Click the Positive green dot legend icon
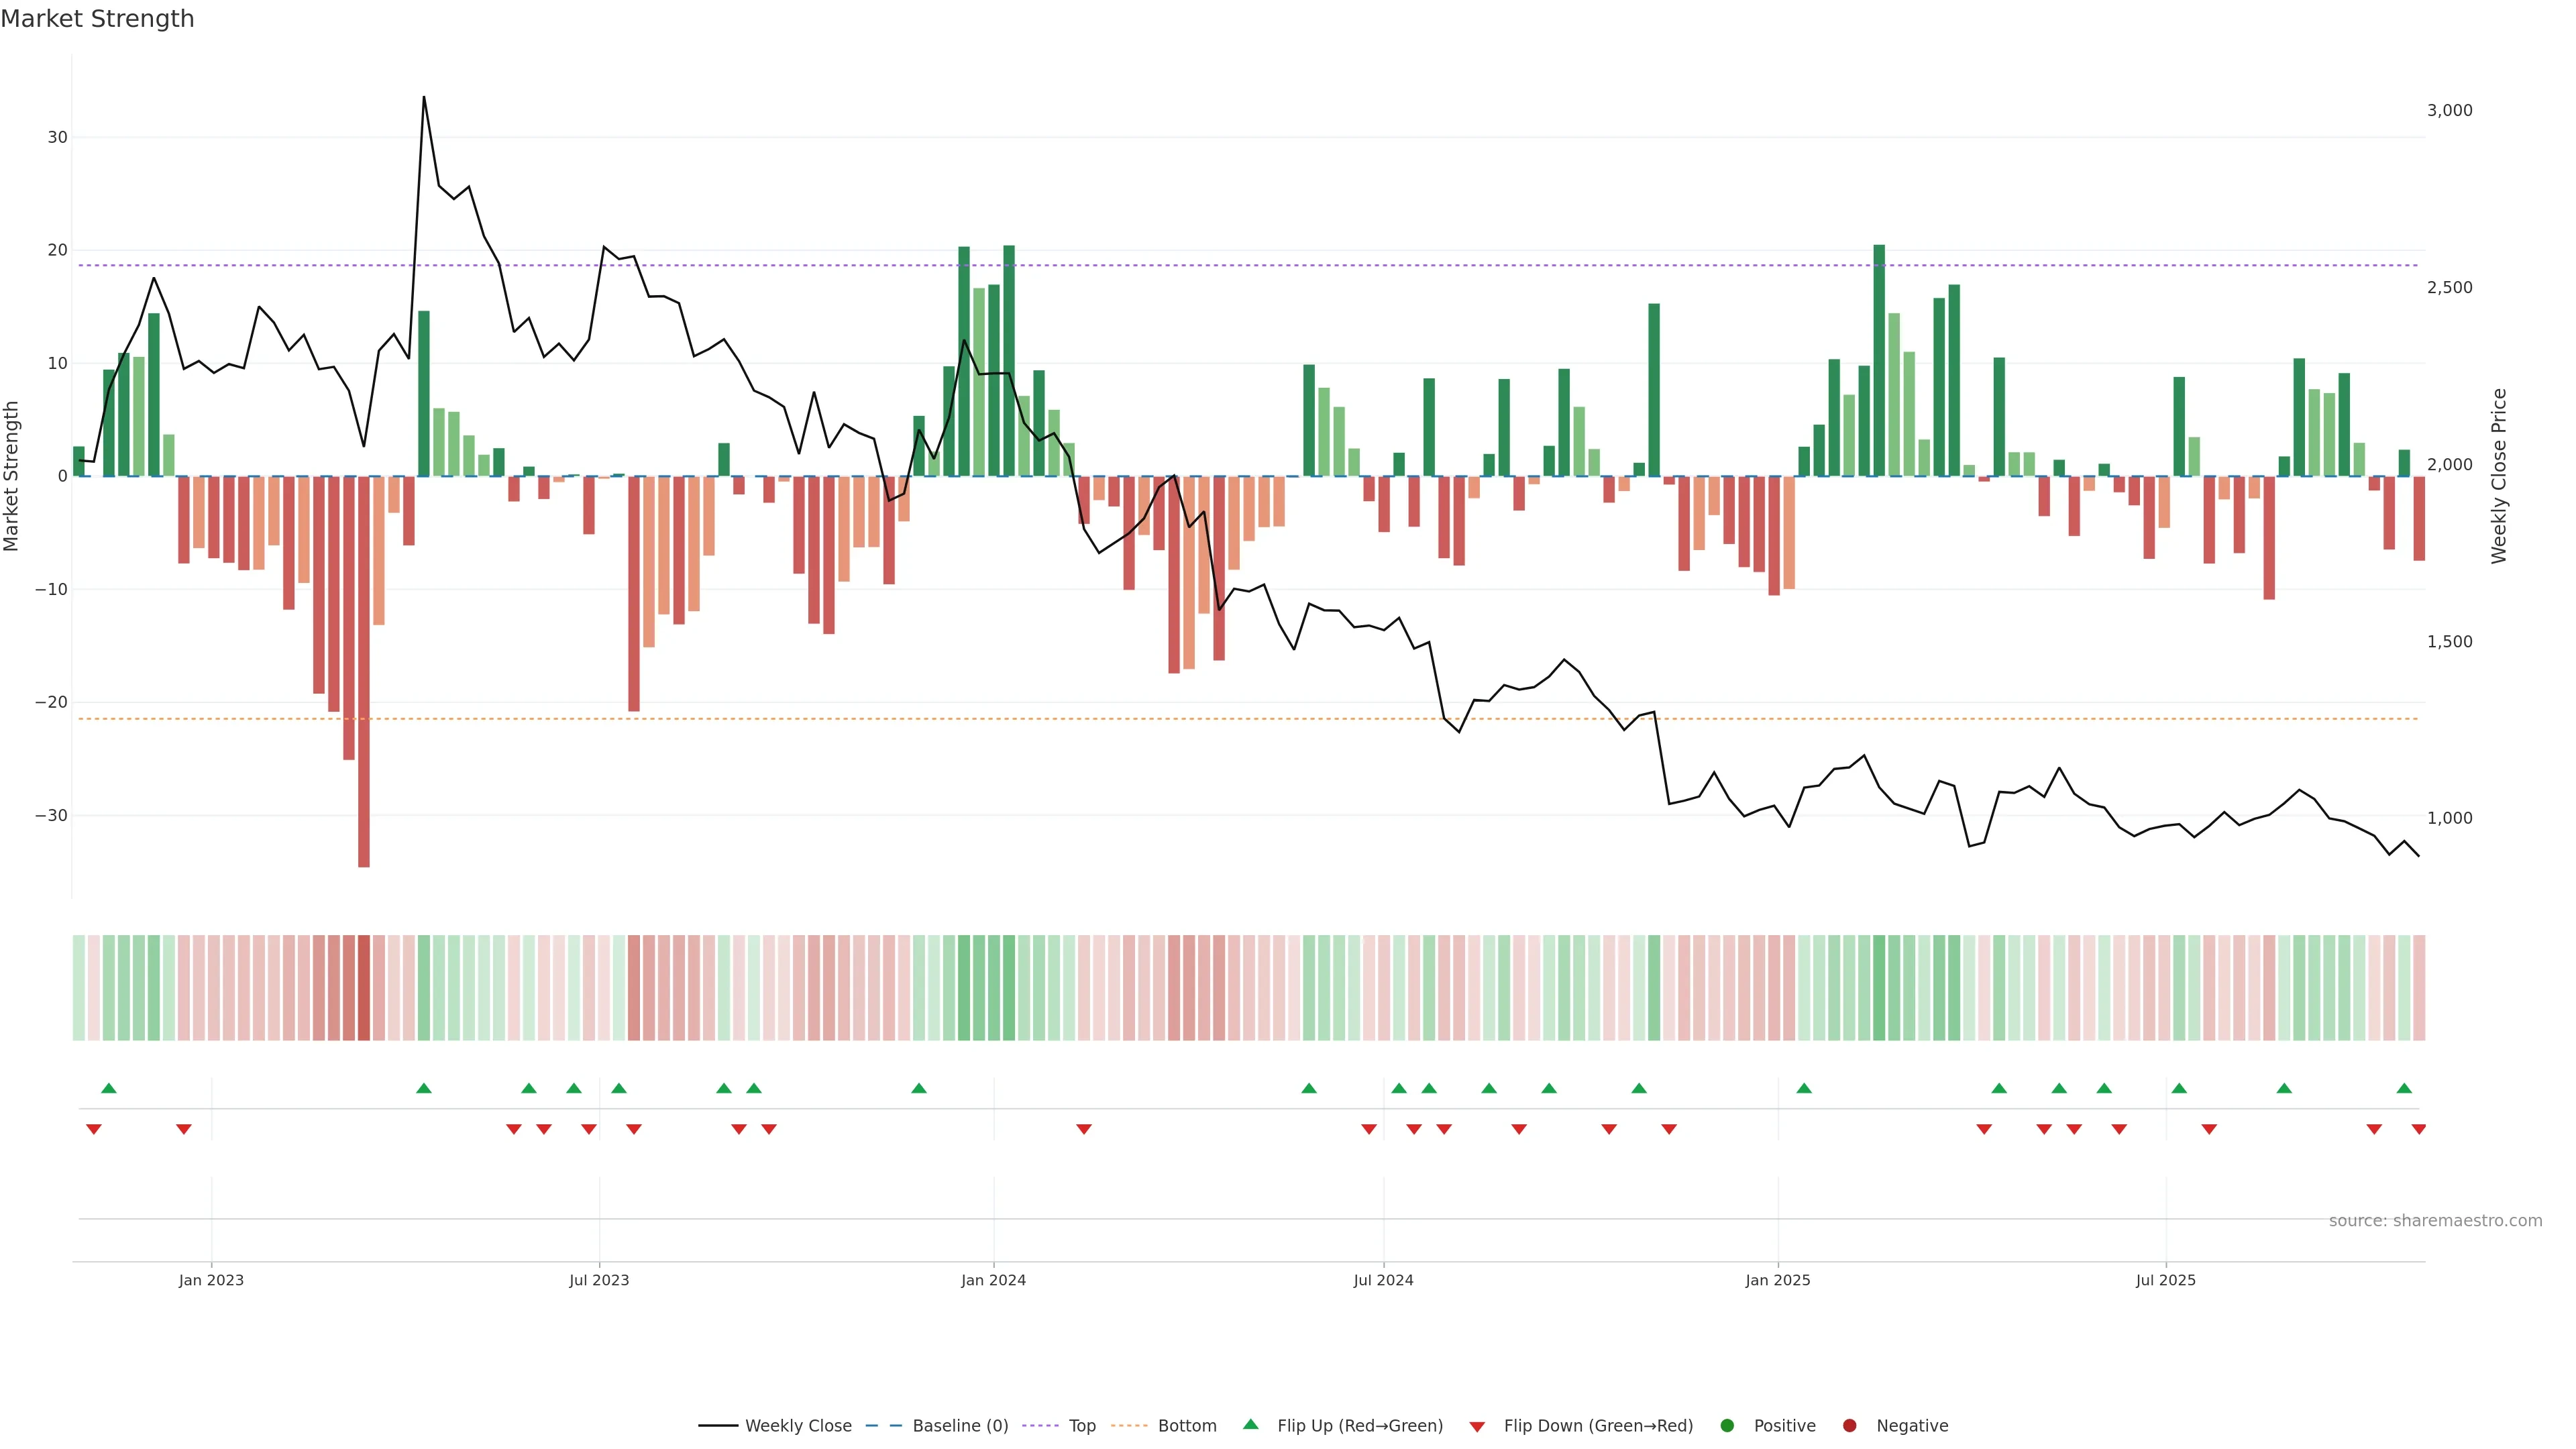This screenshot has height=1449, width=2576. [1727, 1426]
